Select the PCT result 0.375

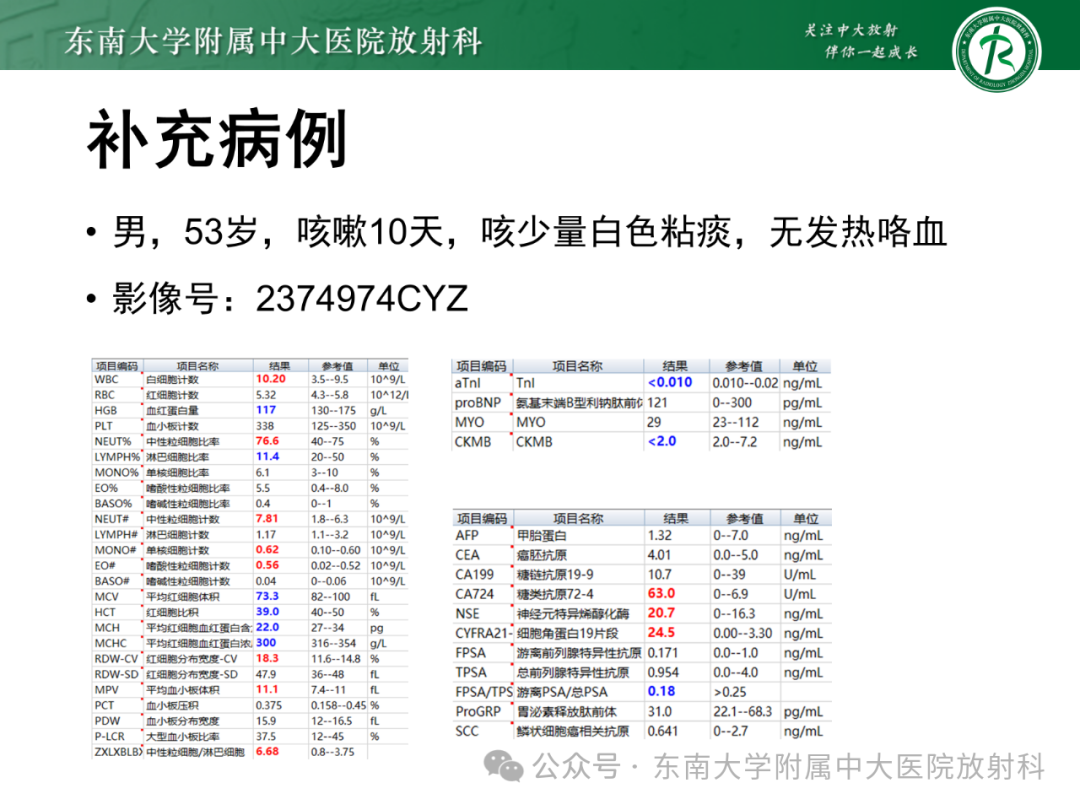pyautogui.click(x=269, y=705)
